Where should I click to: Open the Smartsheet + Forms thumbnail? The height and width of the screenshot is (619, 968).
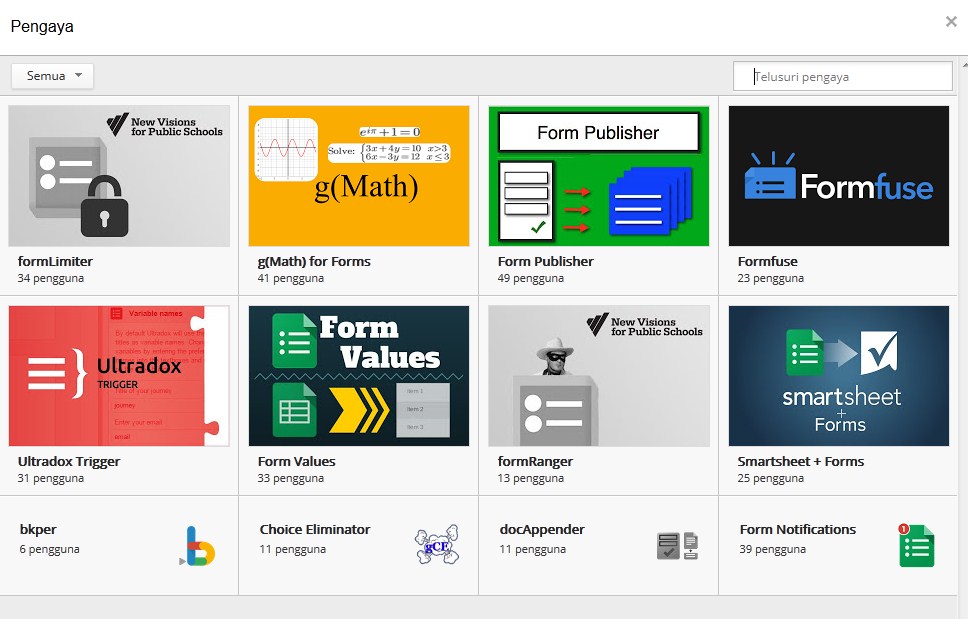(838, 376)
